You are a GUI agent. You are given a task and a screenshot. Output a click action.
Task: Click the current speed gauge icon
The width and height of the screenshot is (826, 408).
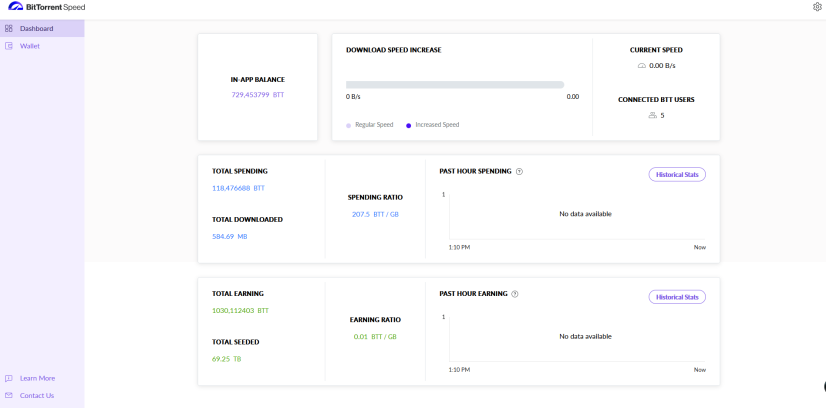[642, 66]
